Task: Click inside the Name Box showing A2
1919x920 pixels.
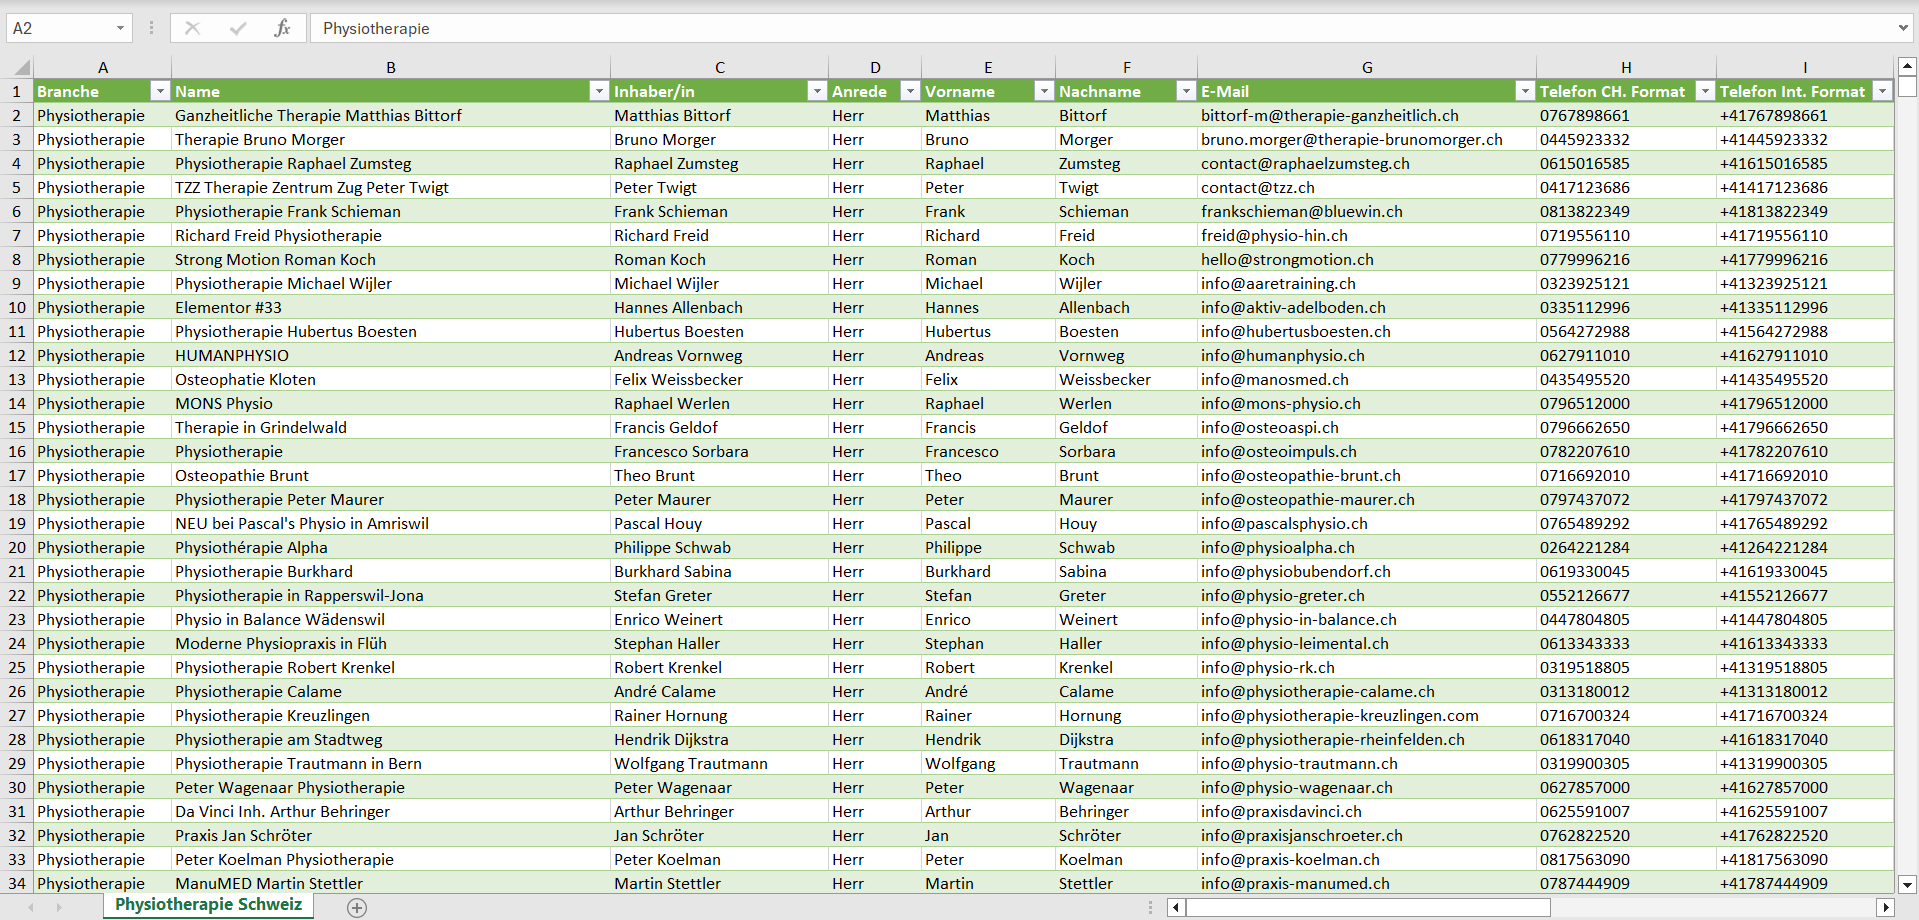Action: pyautogui.click(x=58, y=28)
